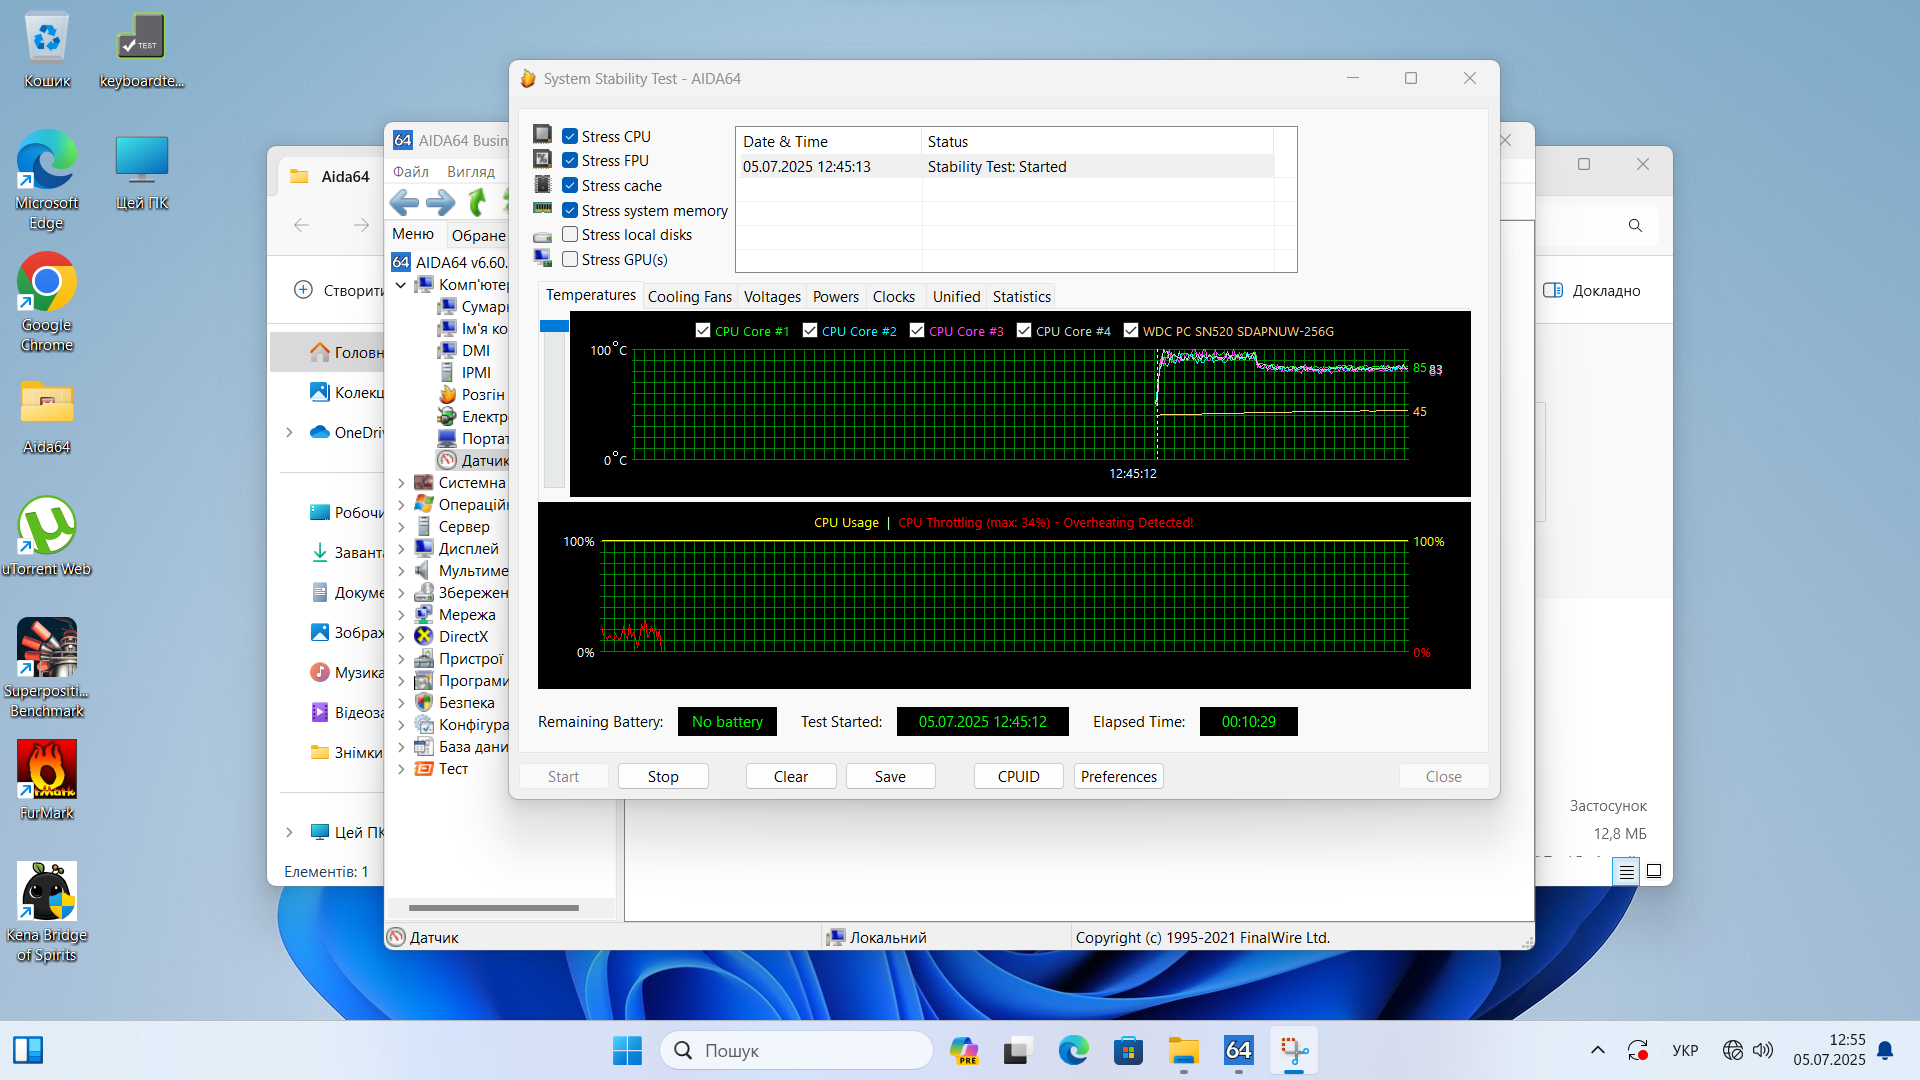Expand the Тест tree node
1920x1080 pixels.
coord(401,769)
